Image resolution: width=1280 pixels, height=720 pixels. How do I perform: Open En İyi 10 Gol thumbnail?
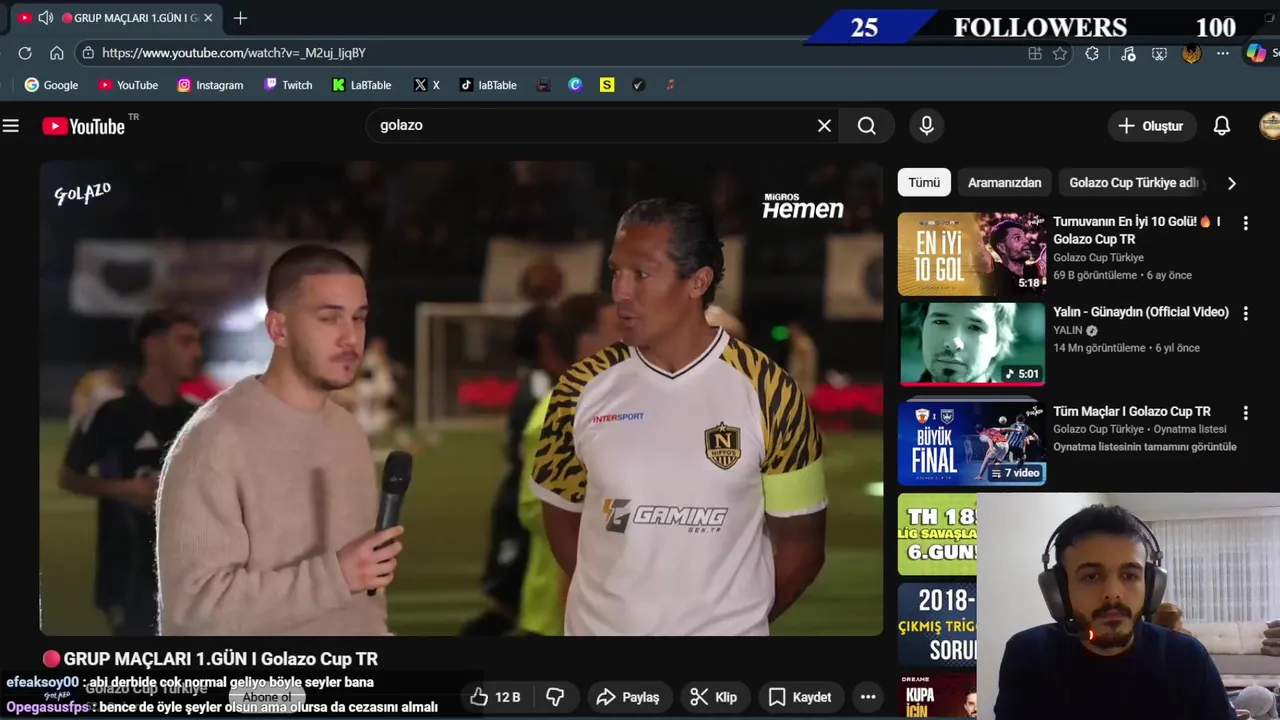[971, 254]
